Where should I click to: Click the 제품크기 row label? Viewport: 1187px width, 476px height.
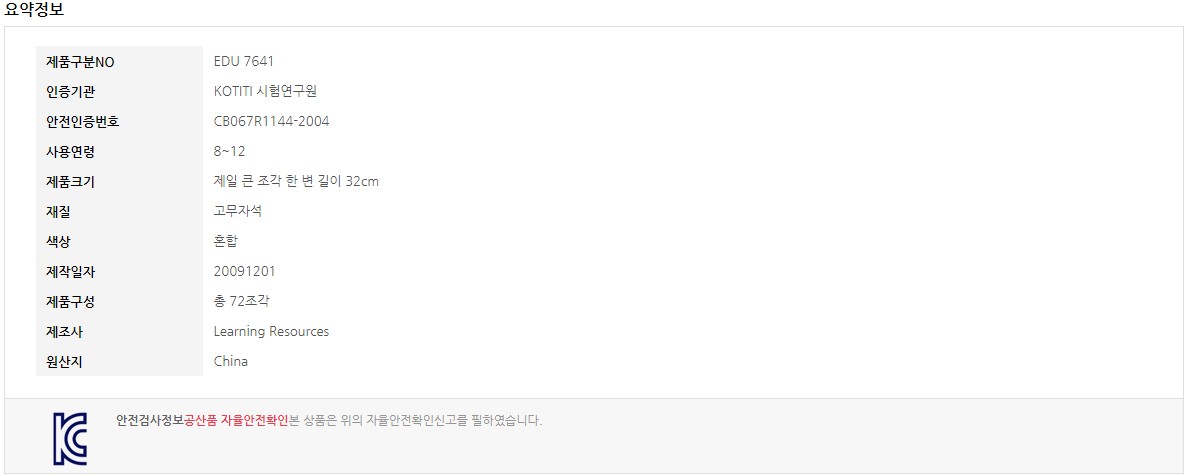tap(71, 182)
